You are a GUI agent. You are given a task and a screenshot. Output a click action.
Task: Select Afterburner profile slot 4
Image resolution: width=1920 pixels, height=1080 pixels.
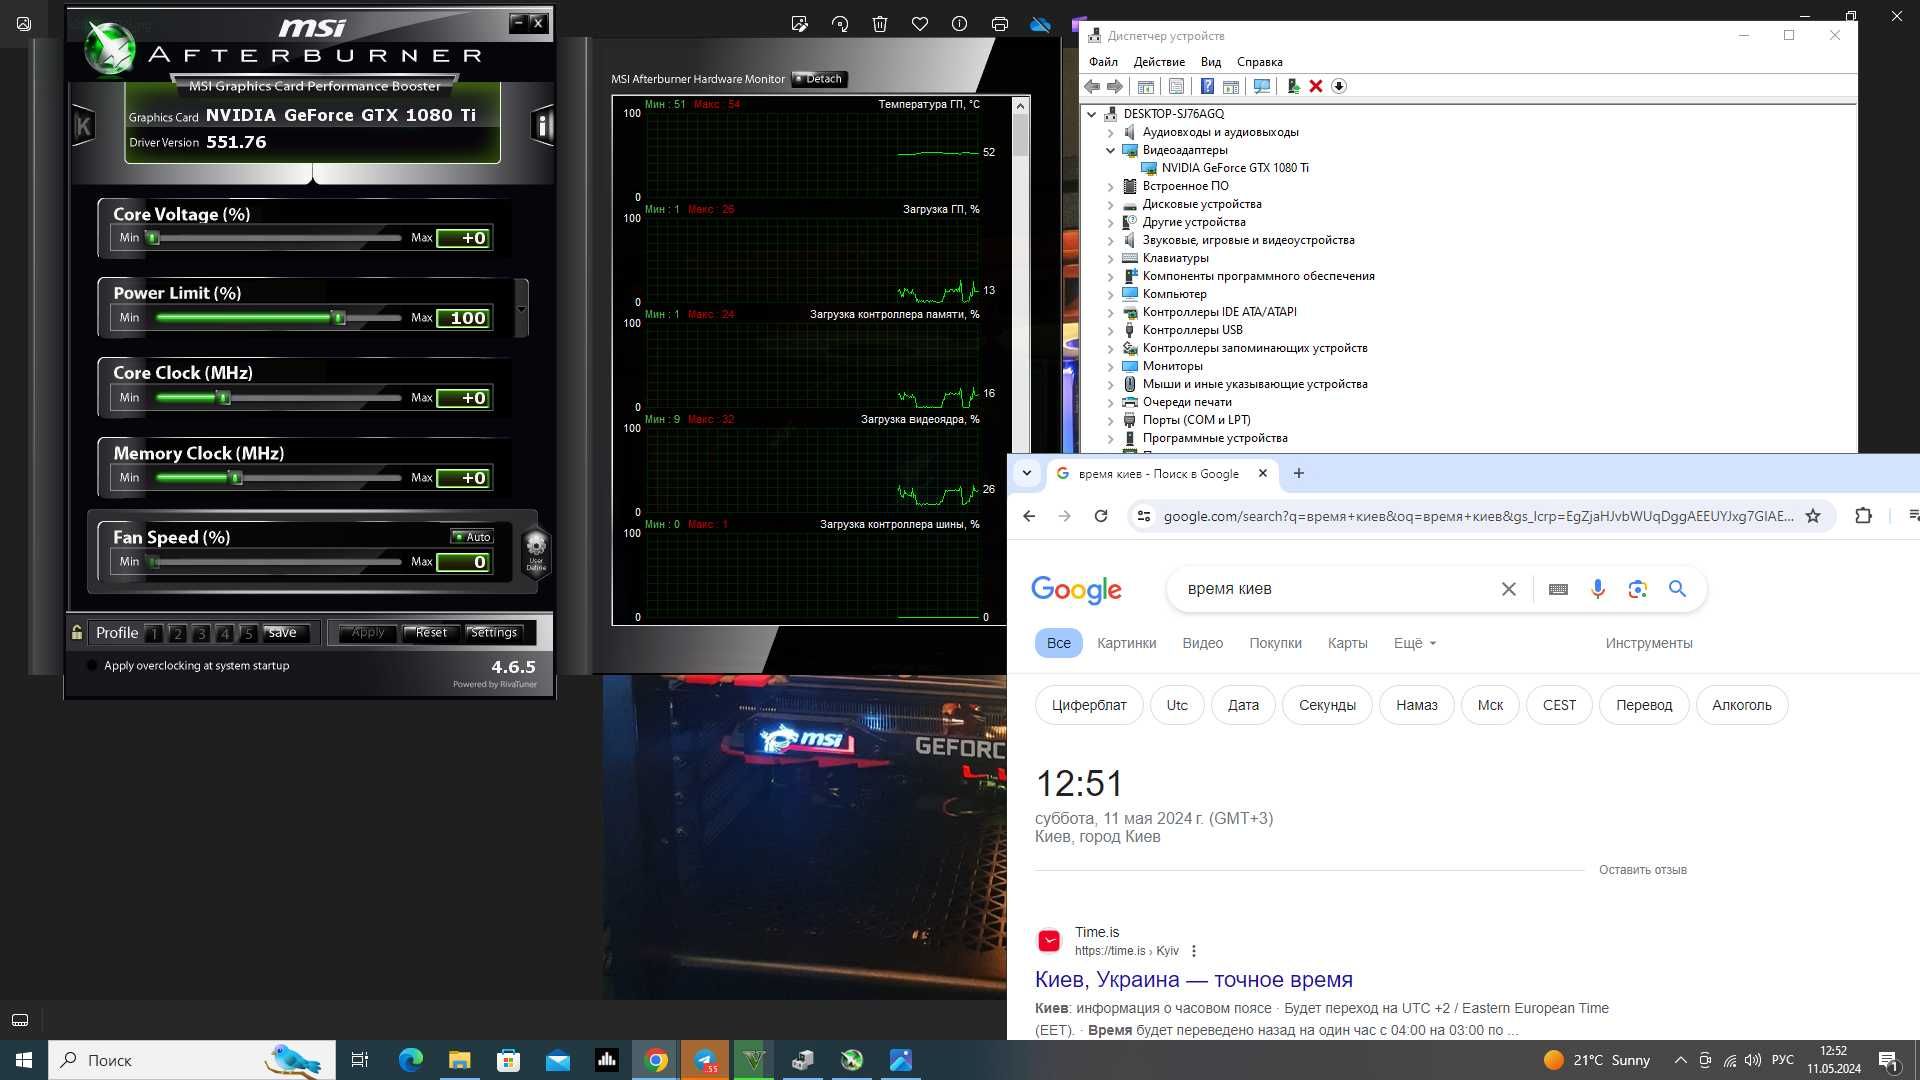(x=225, y=633)
